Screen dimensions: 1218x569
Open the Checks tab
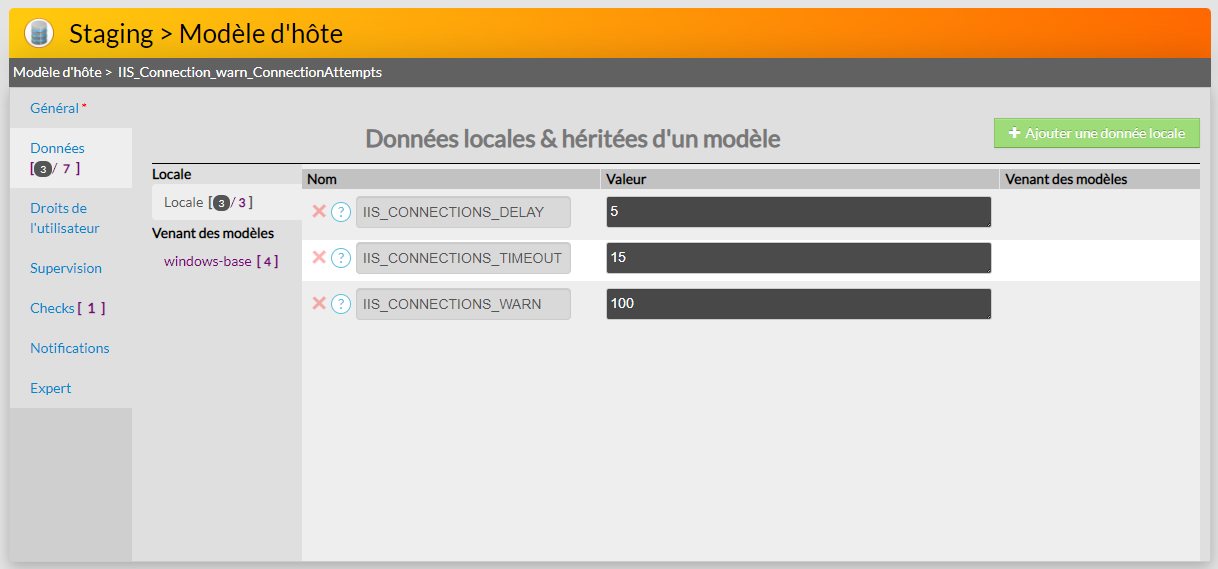point(52,308)
